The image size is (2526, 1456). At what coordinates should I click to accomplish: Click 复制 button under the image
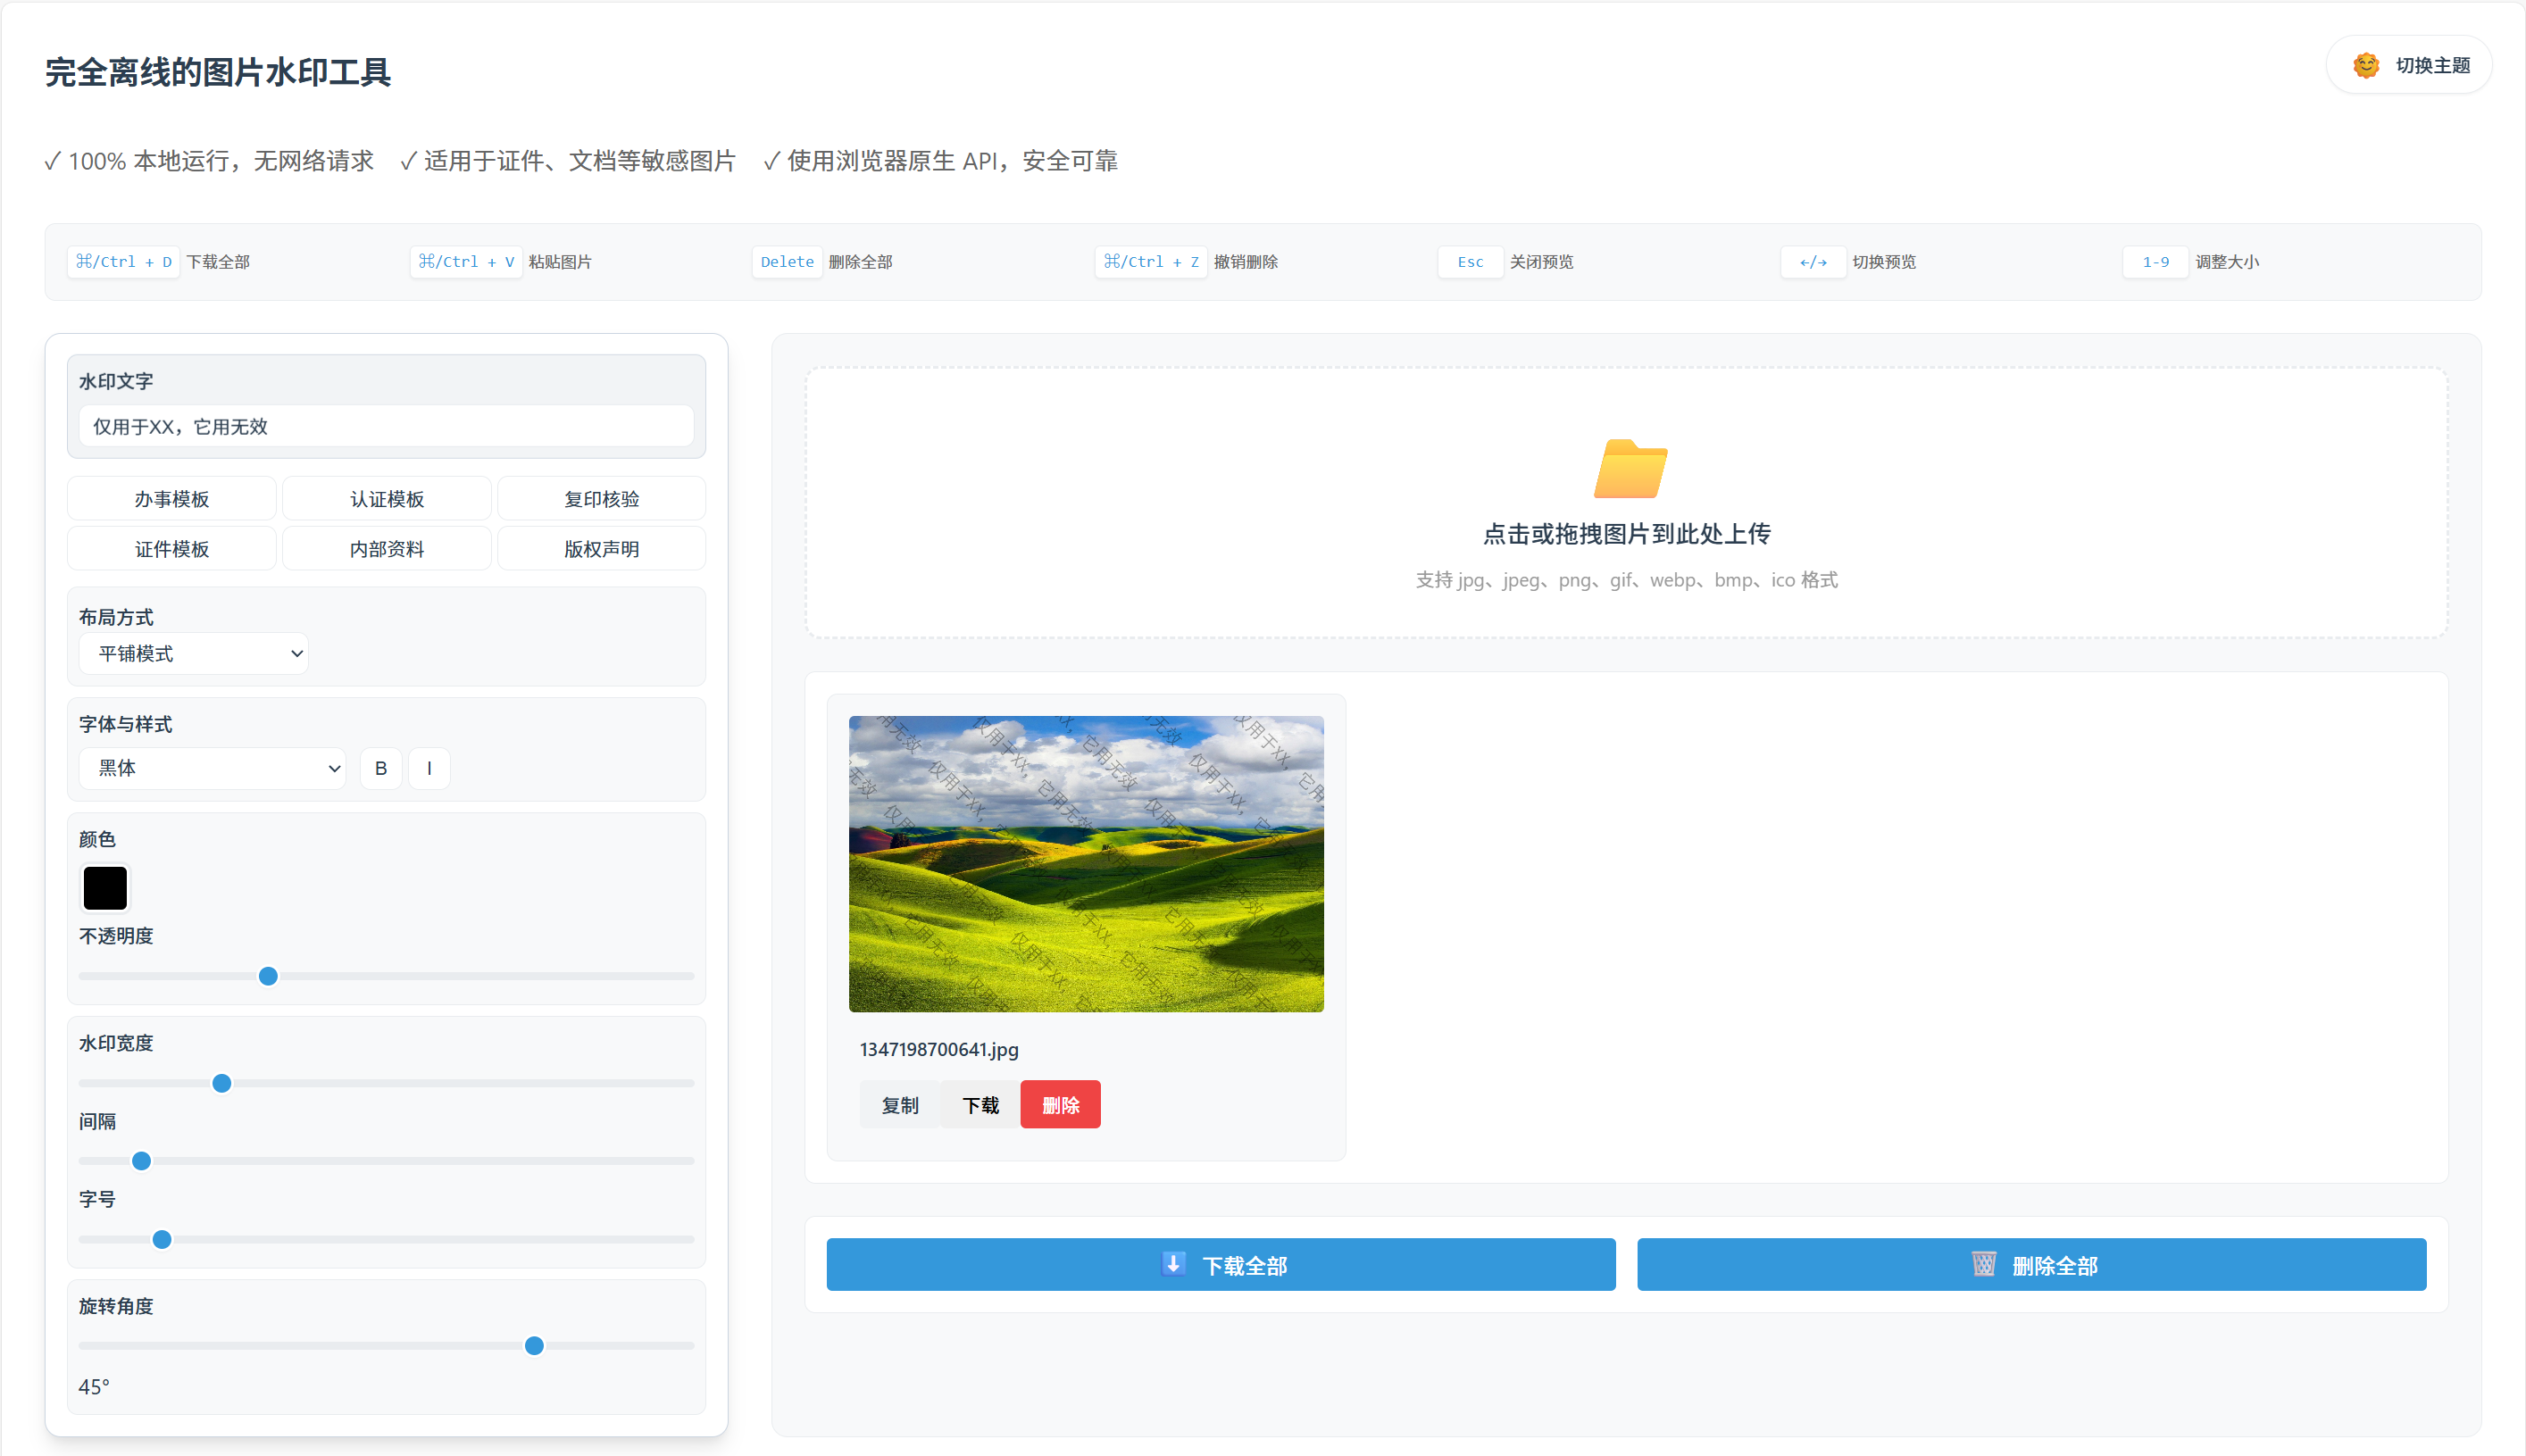899,1105
